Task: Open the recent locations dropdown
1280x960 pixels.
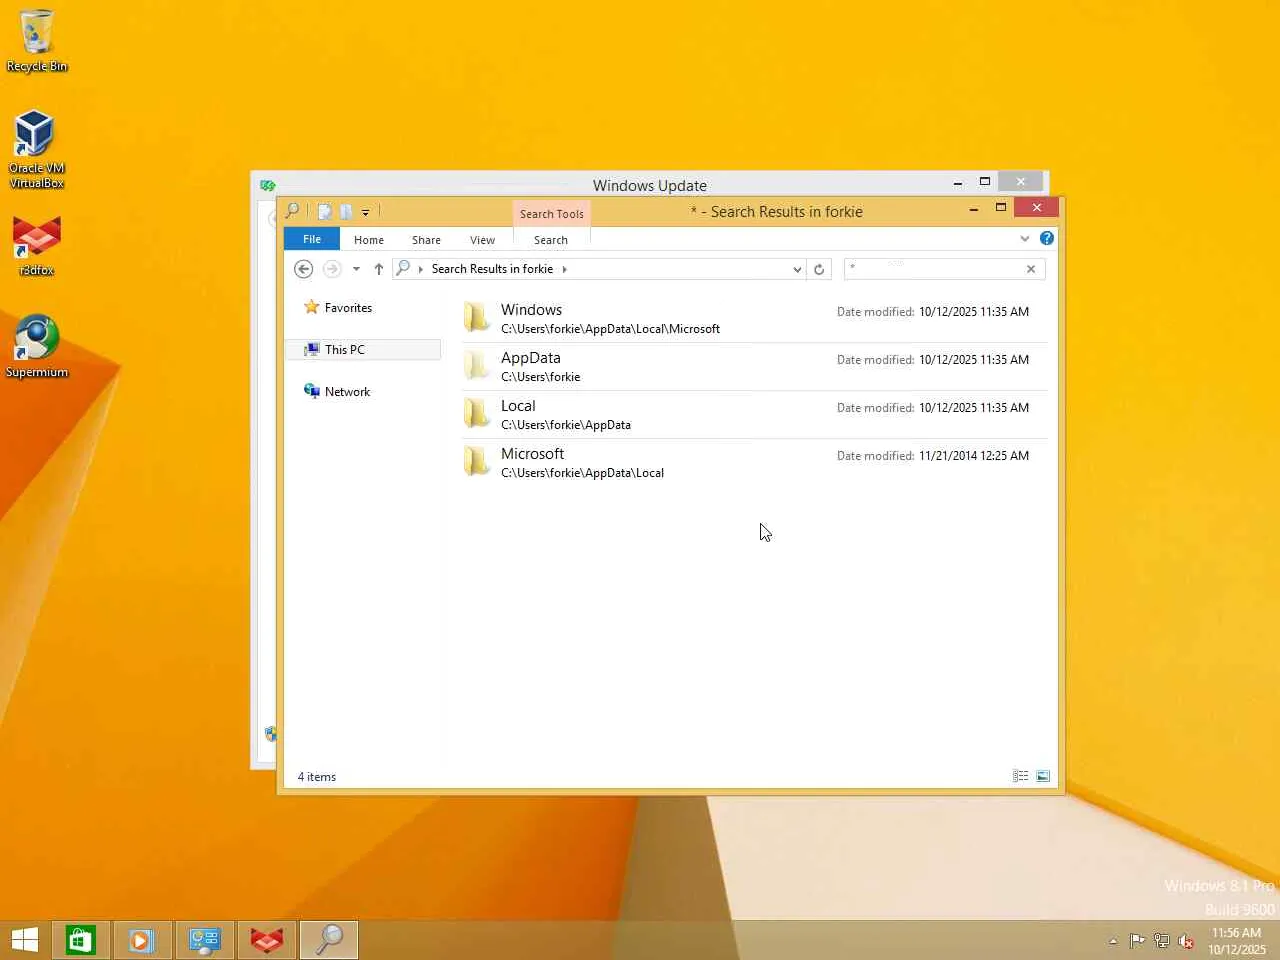Action: (356, 269)
